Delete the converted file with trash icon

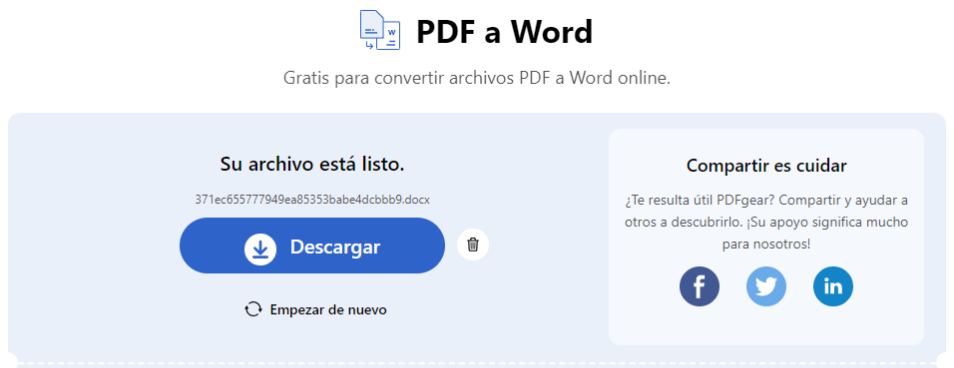[473, 245]
